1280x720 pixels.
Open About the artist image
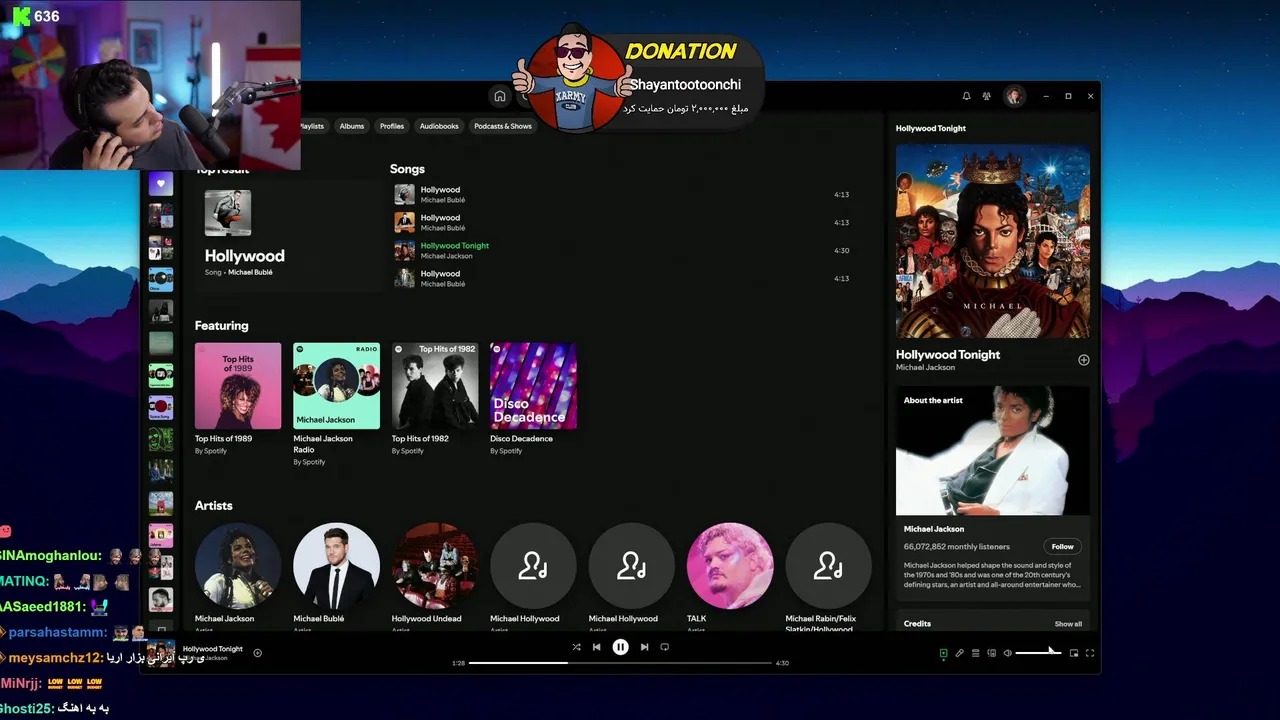coord(993,450)
